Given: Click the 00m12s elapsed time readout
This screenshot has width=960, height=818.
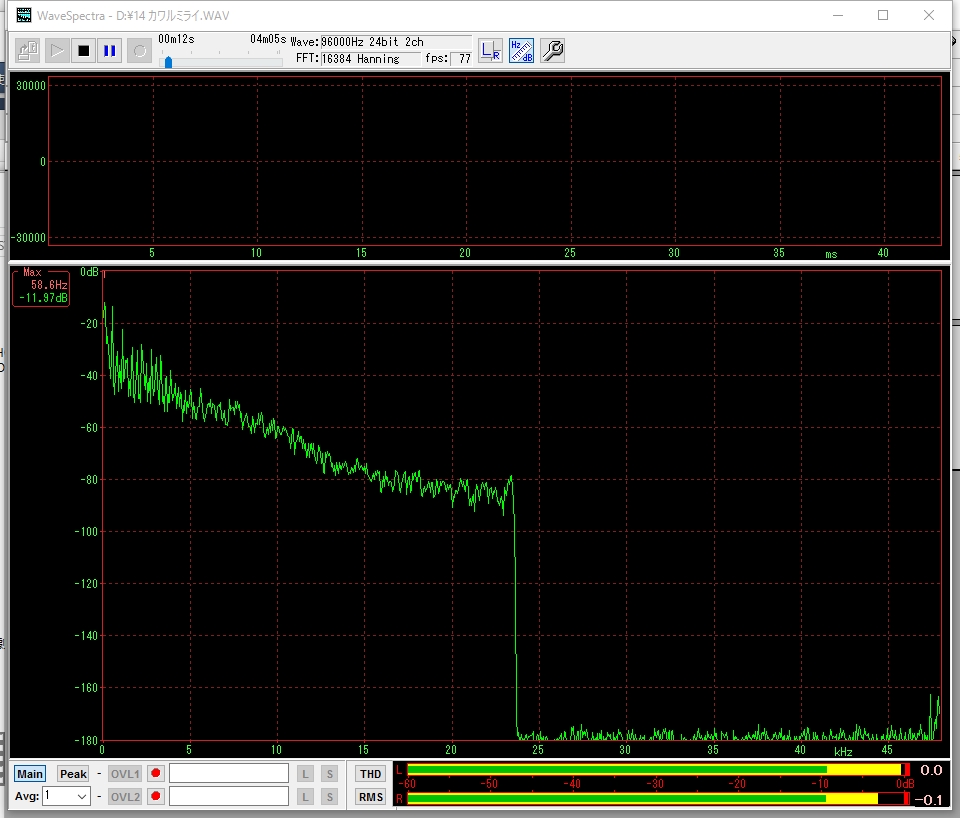Looking at the screenshot, I should (176, 39).
